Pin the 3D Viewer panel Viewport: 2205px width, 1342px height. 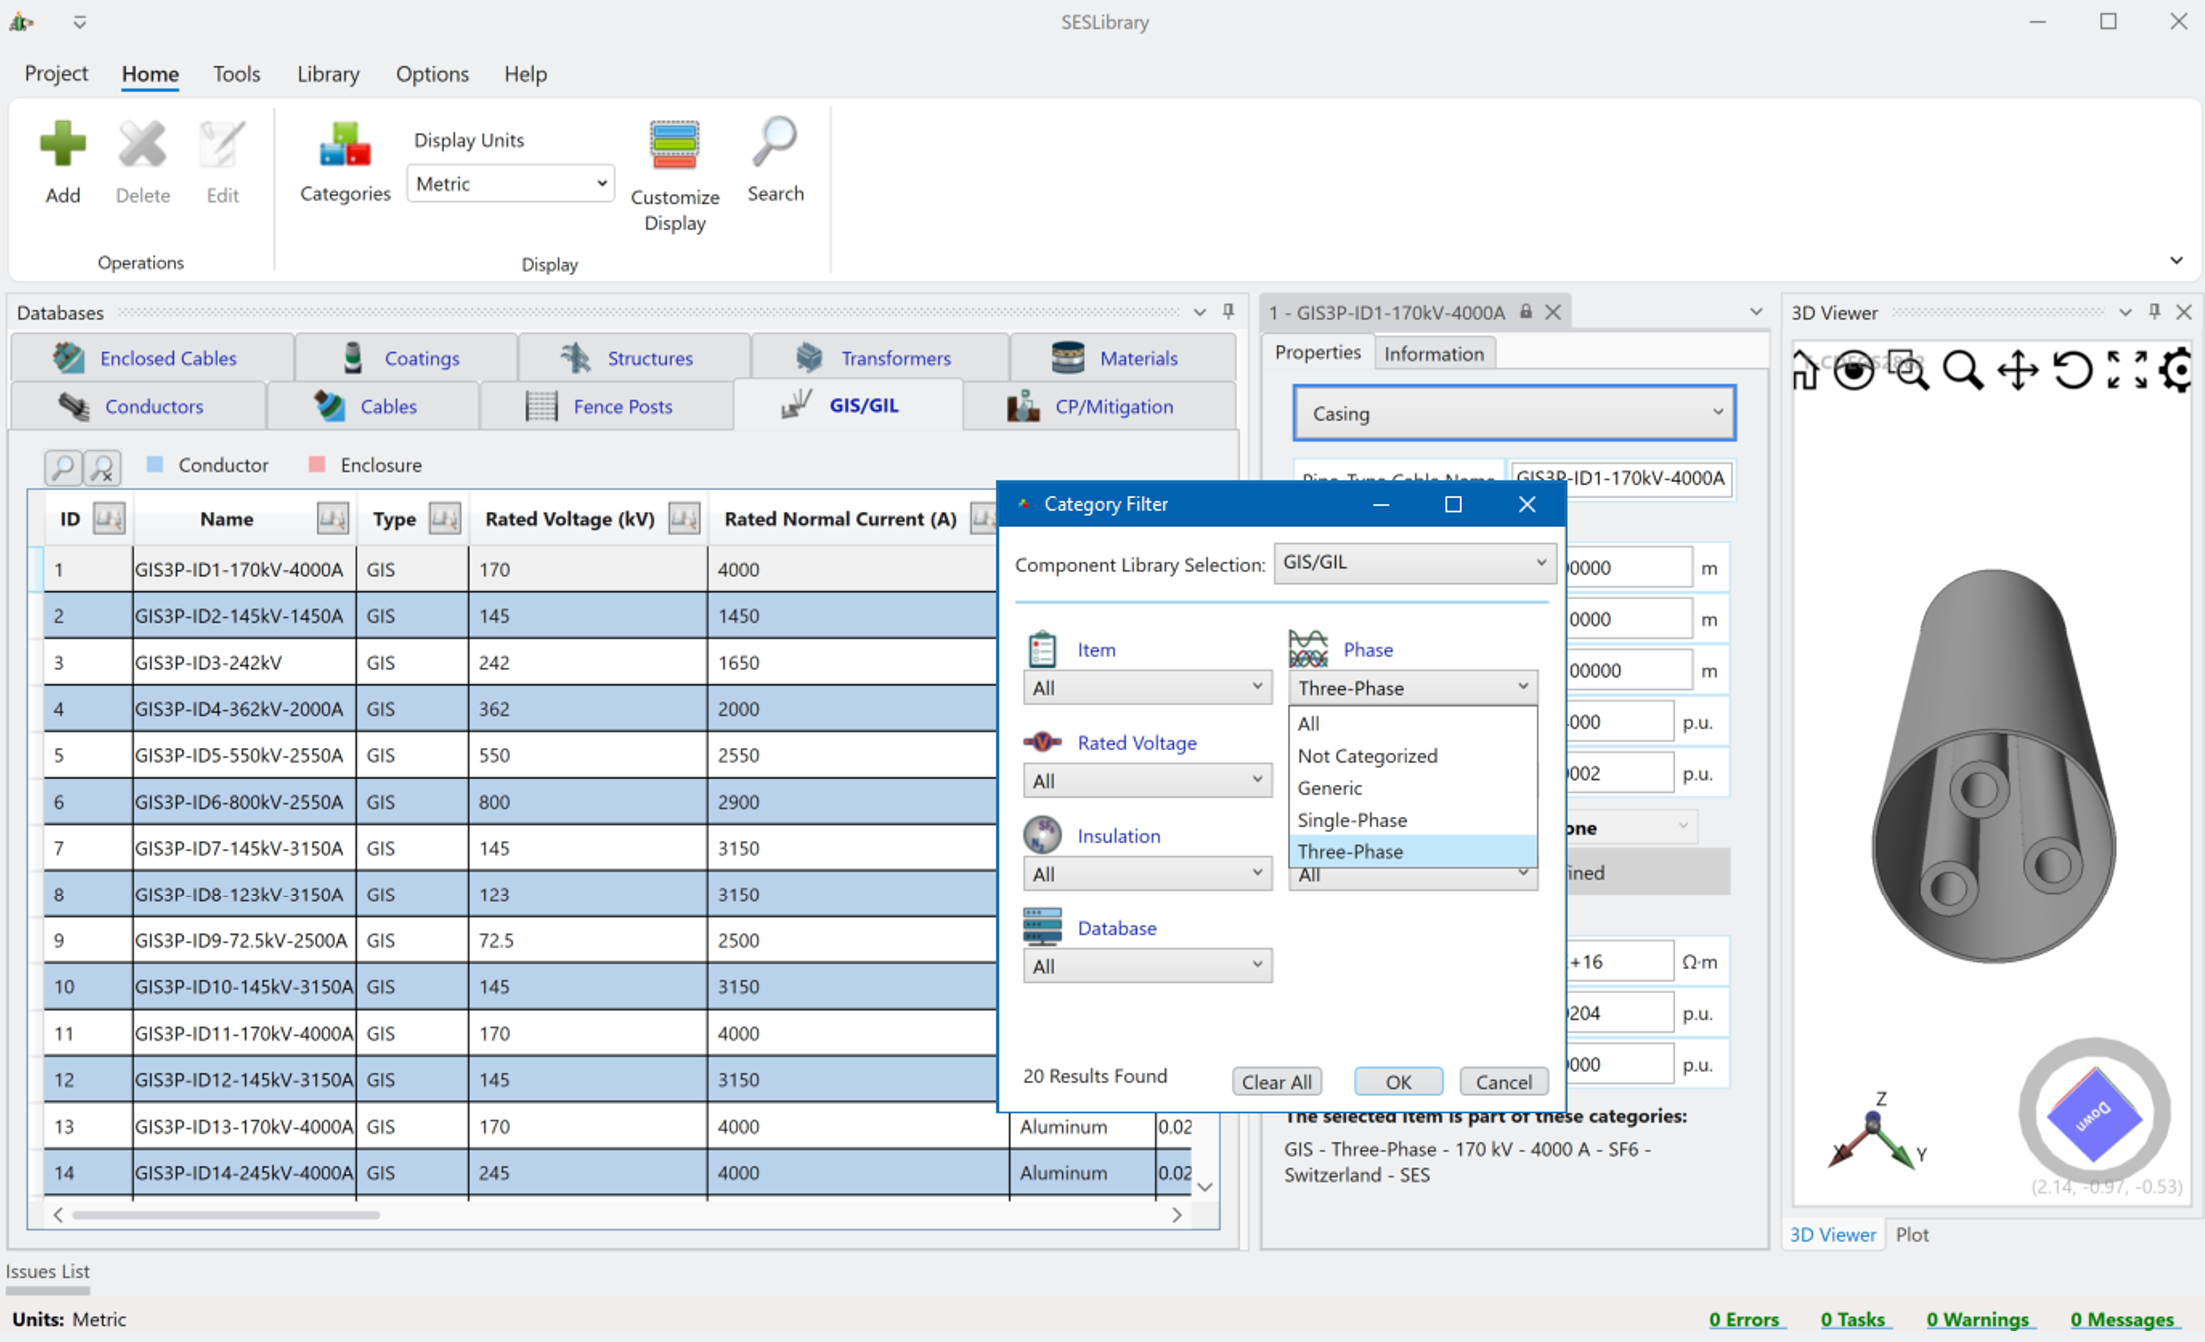(x=2155, y=312)
